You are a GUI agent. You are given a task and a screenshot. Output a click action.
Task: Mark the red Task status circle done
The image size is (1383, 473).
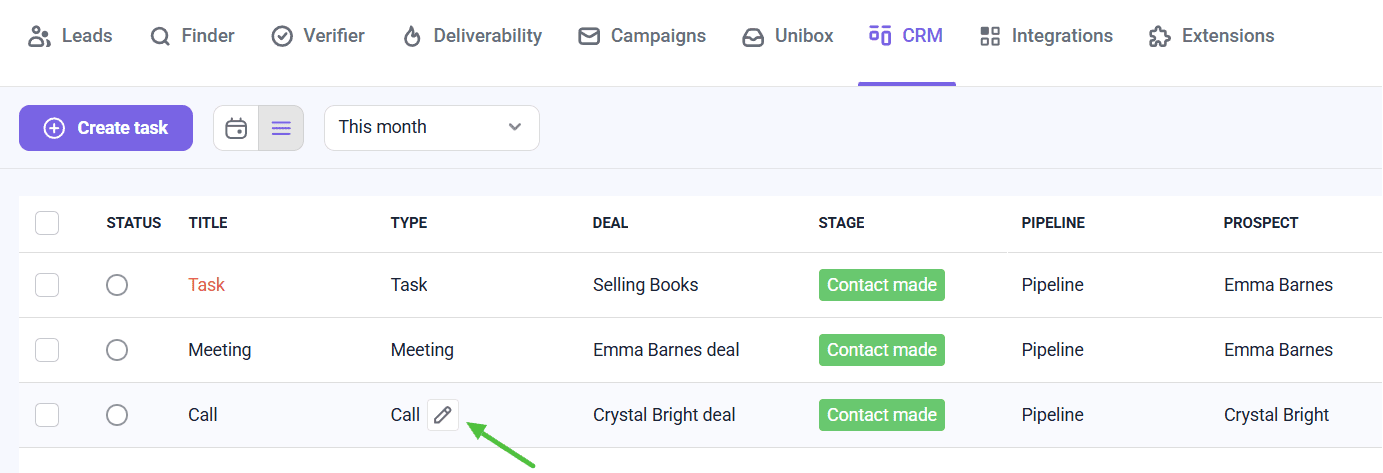pos(117,285)
